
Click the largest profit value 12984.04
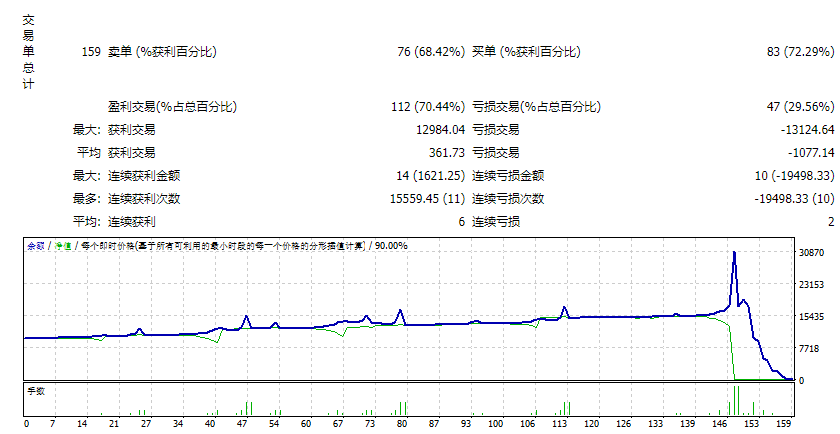[x=440, y=130]
